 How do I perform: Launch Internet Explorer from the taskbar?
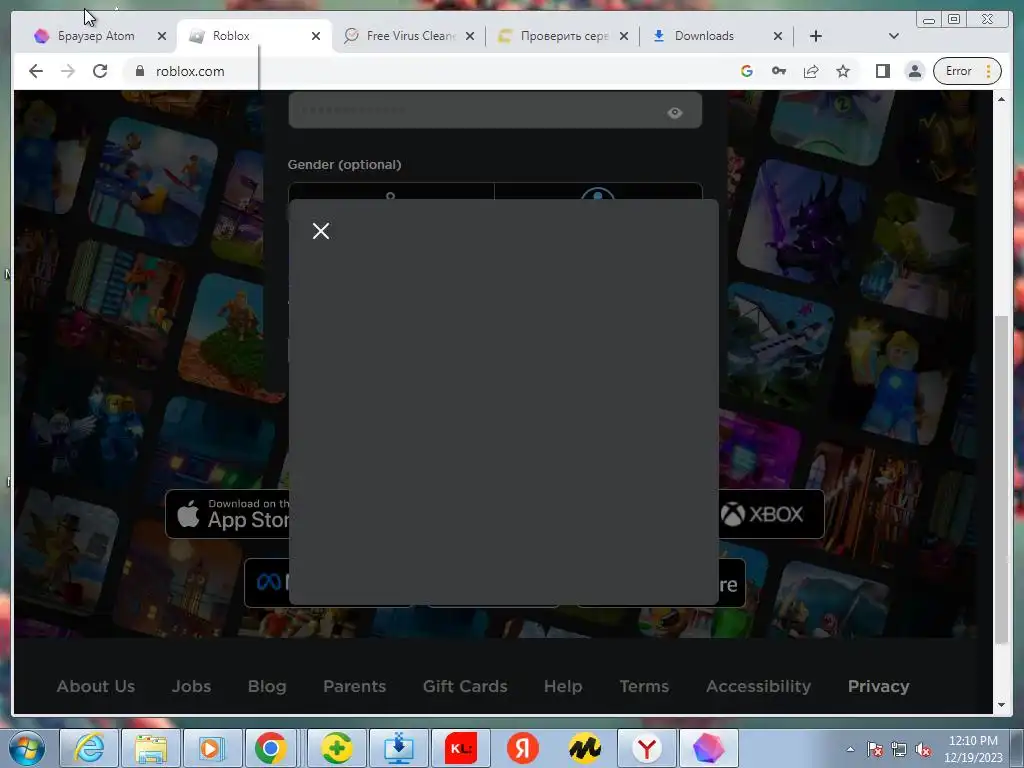pos(89,748)
